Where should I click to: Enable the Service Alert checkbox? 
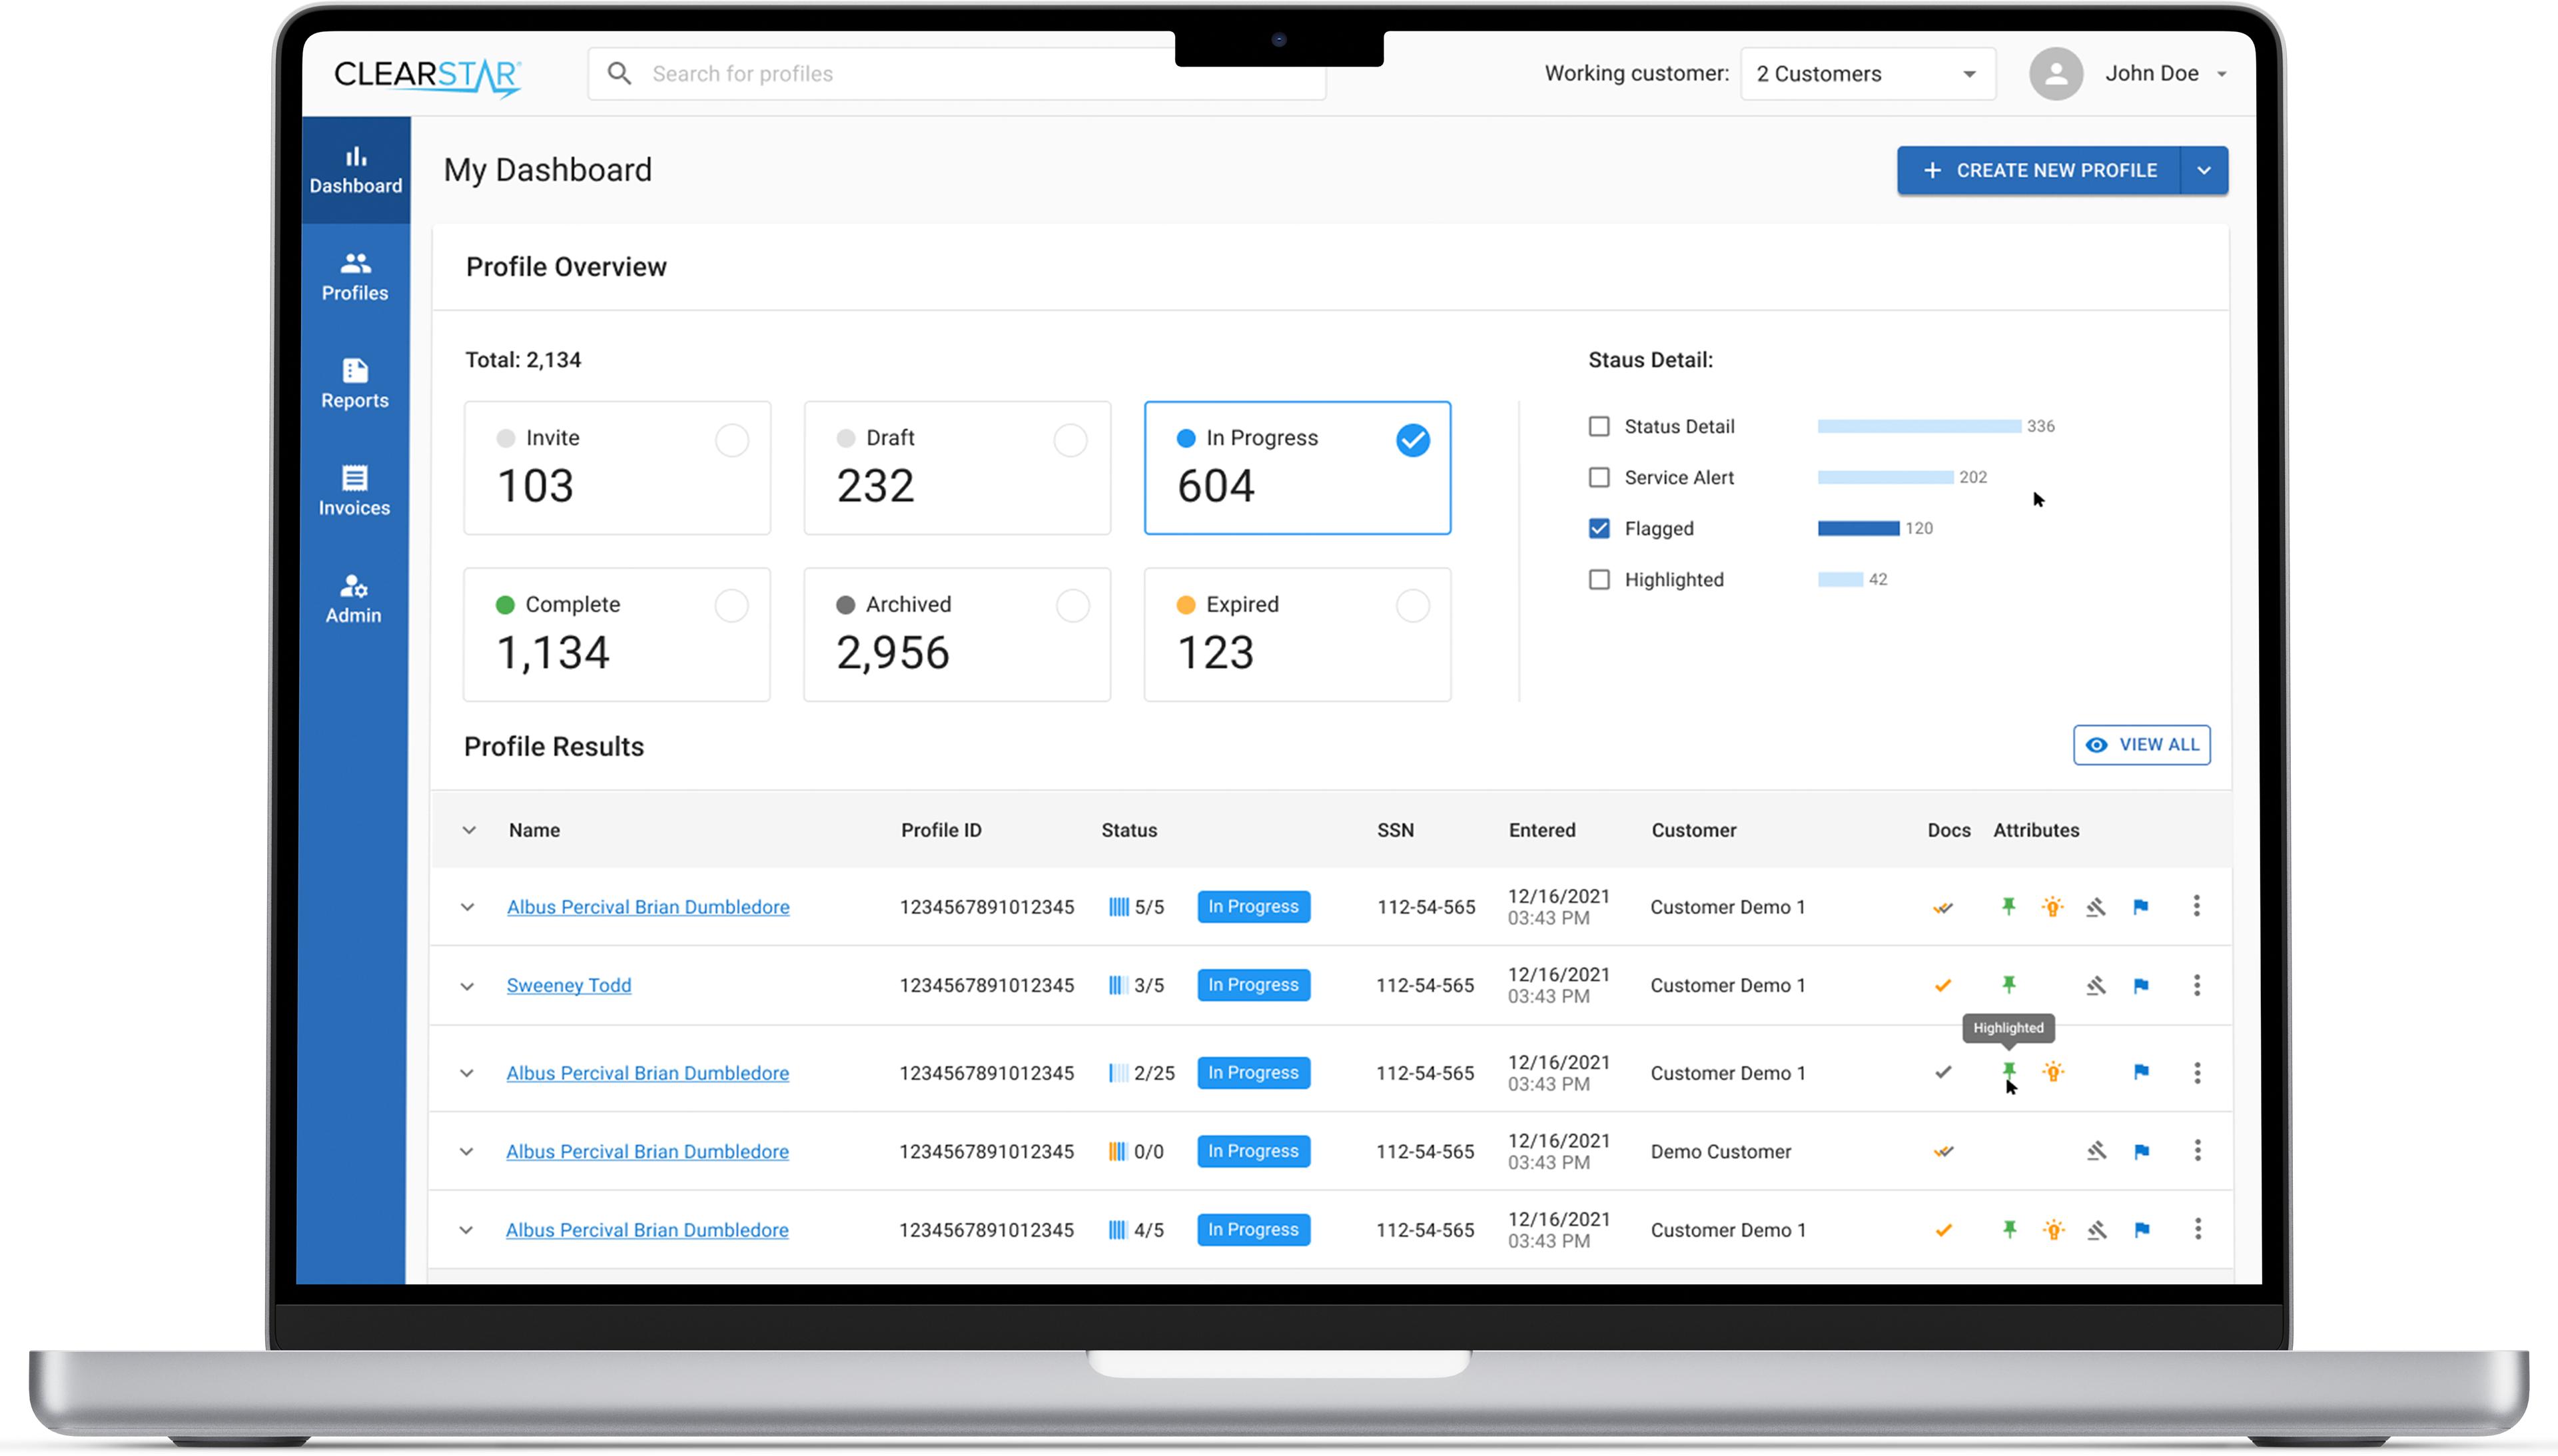tap(1599, 477)
